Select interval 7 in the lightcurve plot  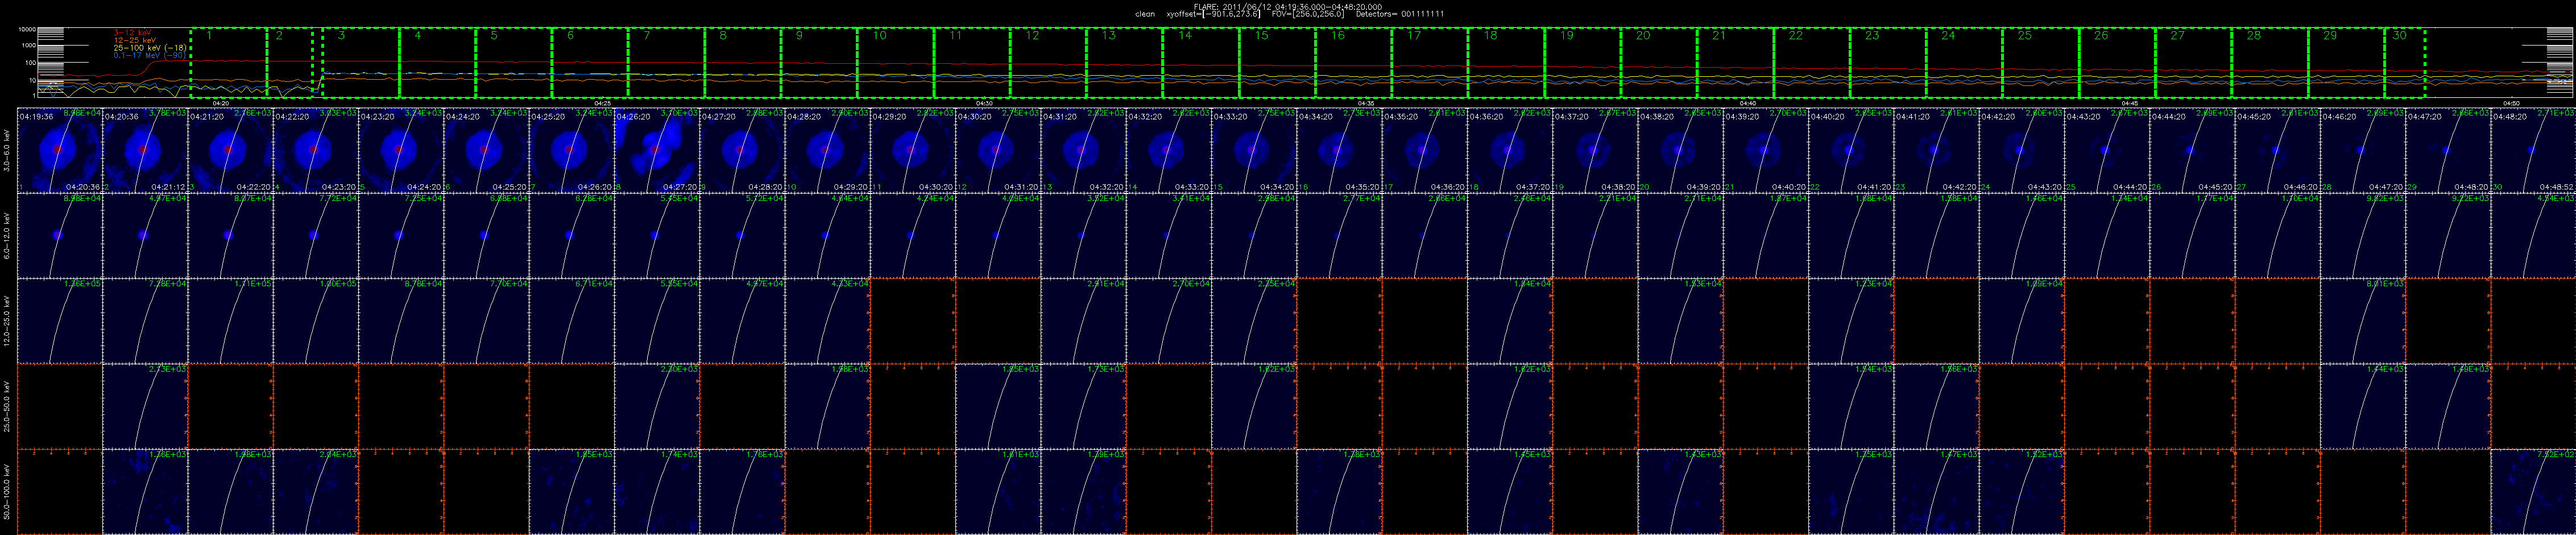tap(666, 62)
